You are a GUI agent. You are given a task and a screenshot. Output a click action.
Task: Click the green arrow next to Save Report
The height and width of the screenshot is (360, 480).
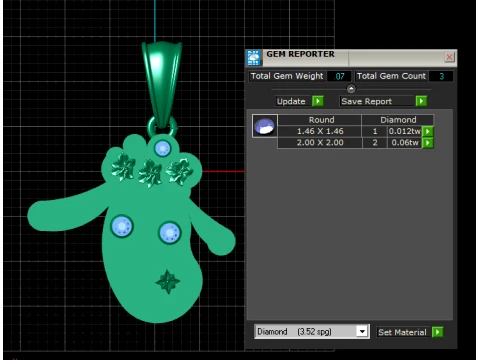tap(421, 101)
